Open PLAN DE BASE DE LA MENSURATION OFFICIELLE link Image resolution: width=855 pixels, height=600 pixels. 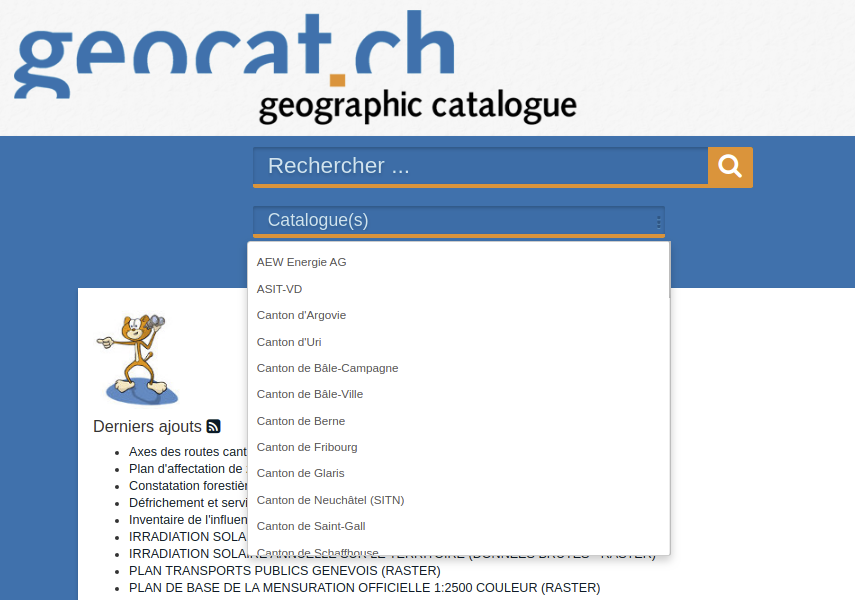tap(364, 587)
